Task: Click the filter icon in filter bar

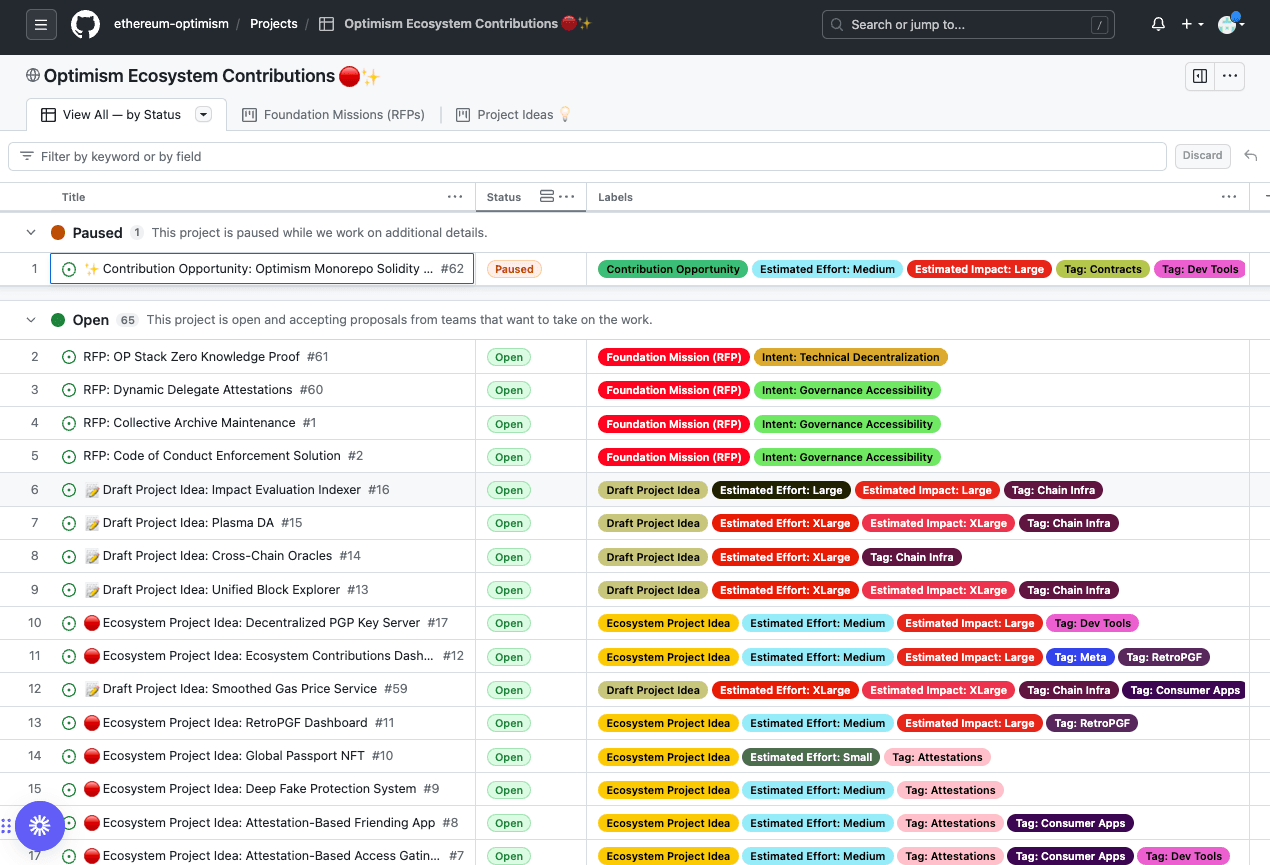Action: point(27,156)
